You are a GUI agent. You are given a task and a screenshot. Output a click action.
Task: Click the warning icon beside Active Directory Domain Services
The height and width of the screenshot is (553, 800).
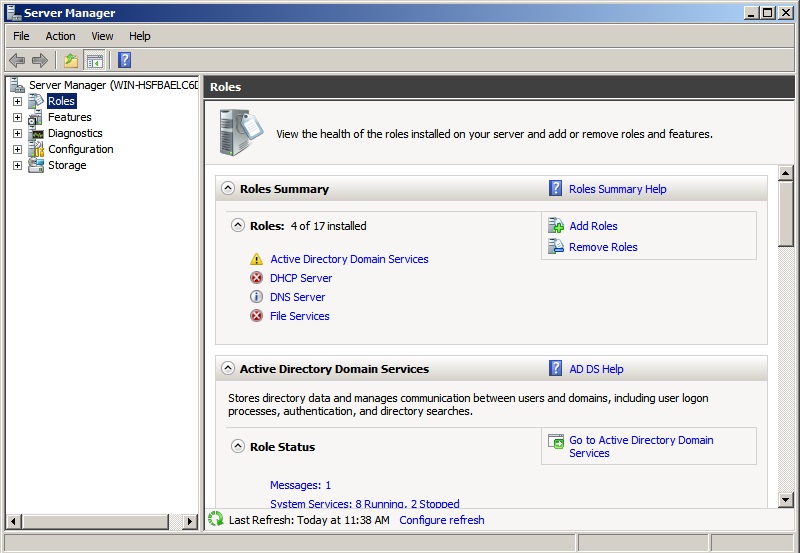(x=256, y=259)
